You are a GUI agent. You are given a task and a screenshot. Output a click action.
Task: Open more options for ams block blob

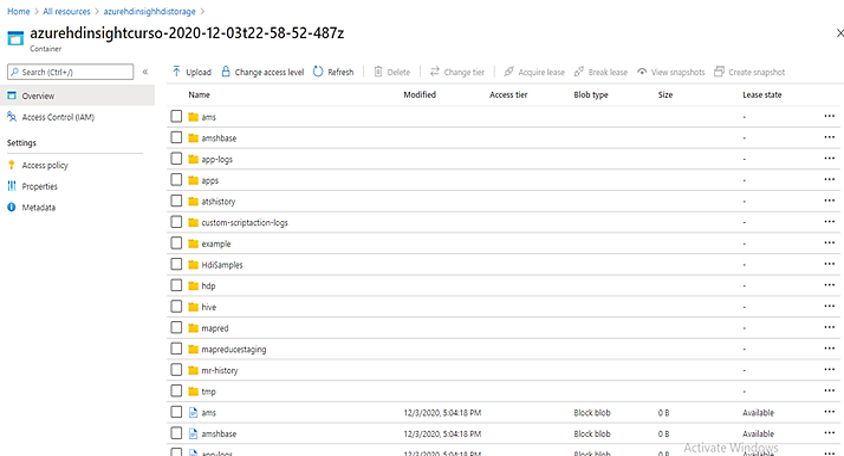pos(829,412)
